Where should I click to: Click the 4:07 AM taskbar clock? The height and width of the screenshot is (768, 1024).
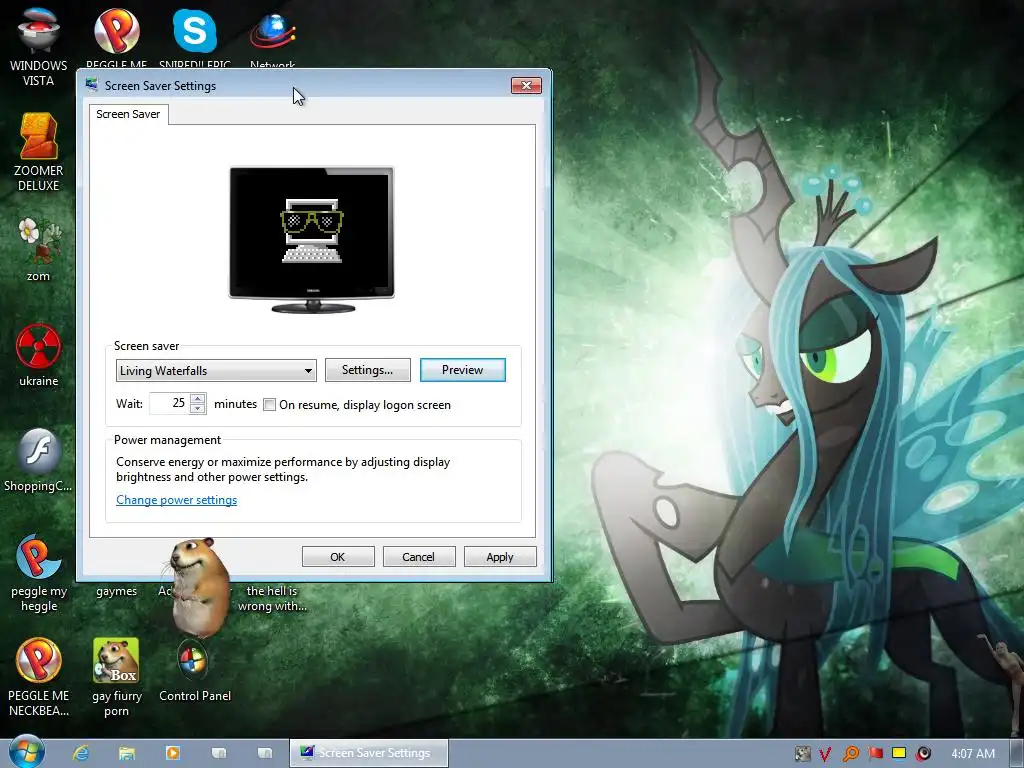(x=973, y=754)
